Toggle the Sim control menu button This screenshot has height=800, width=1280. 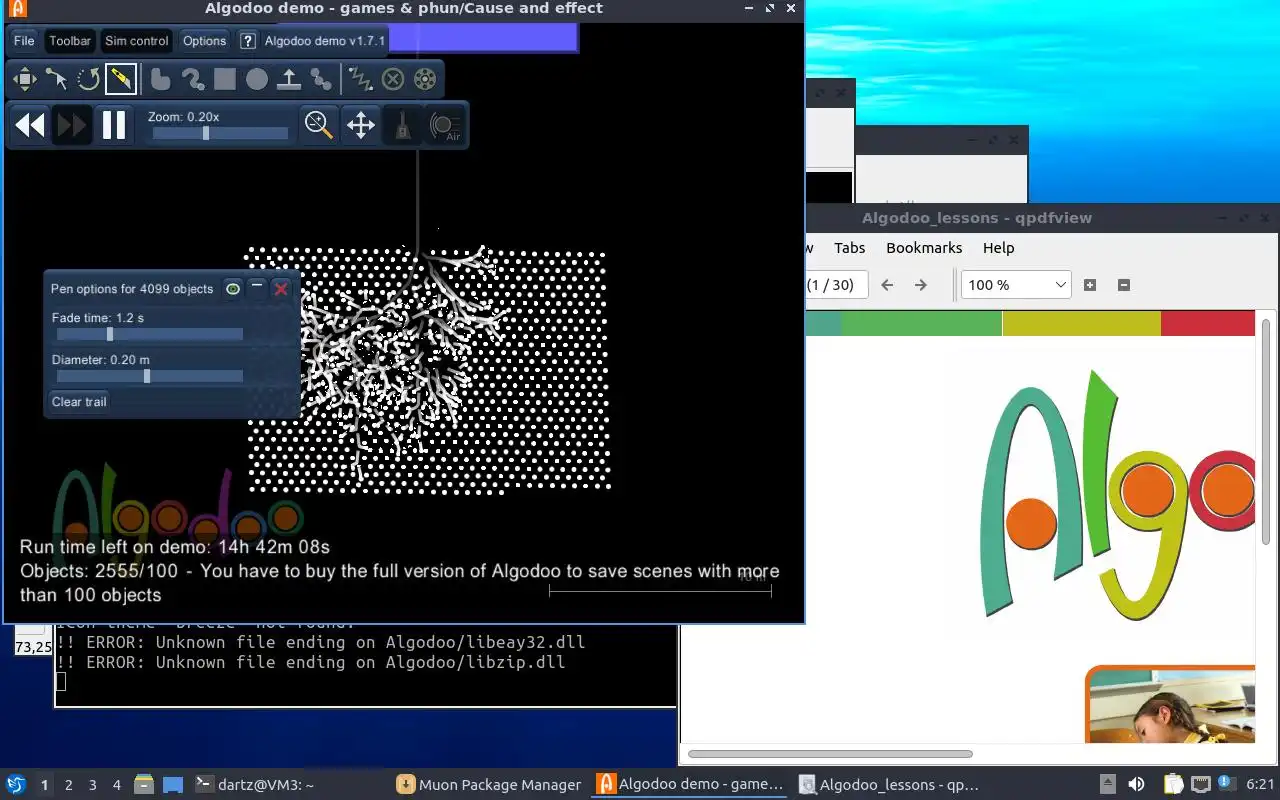tap(136, 41)
